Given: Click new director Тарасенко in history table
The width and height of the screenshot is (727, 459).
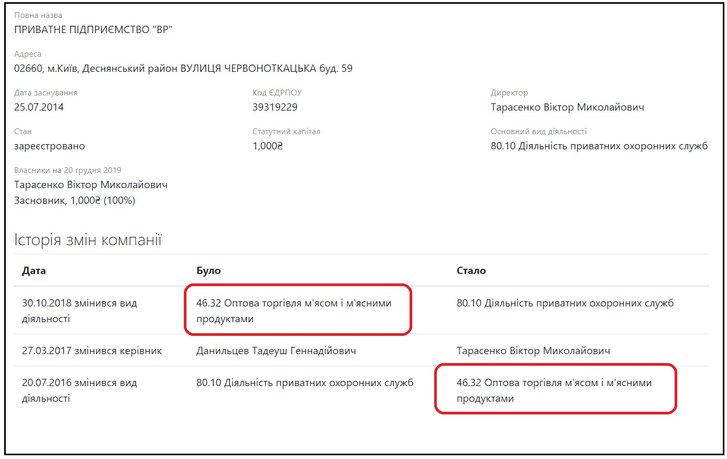Looking at the screenshot, I should (539, 351).
